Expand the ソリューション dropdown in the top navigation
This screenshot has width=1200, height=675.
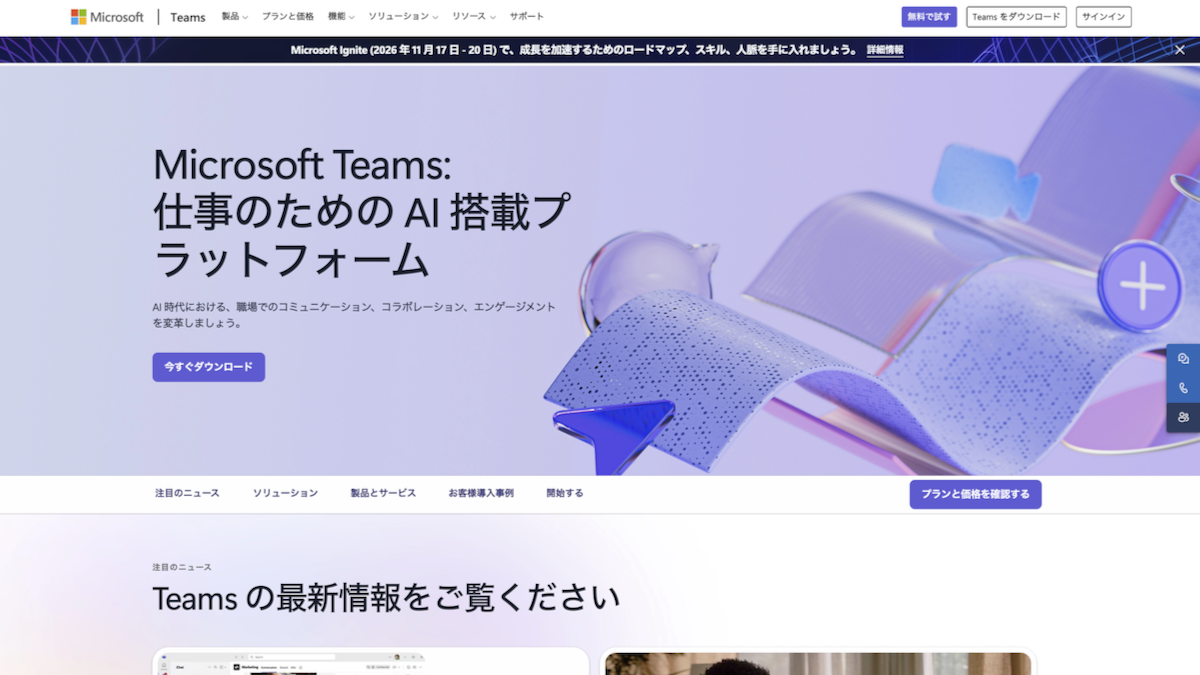[x=403, y=17]
